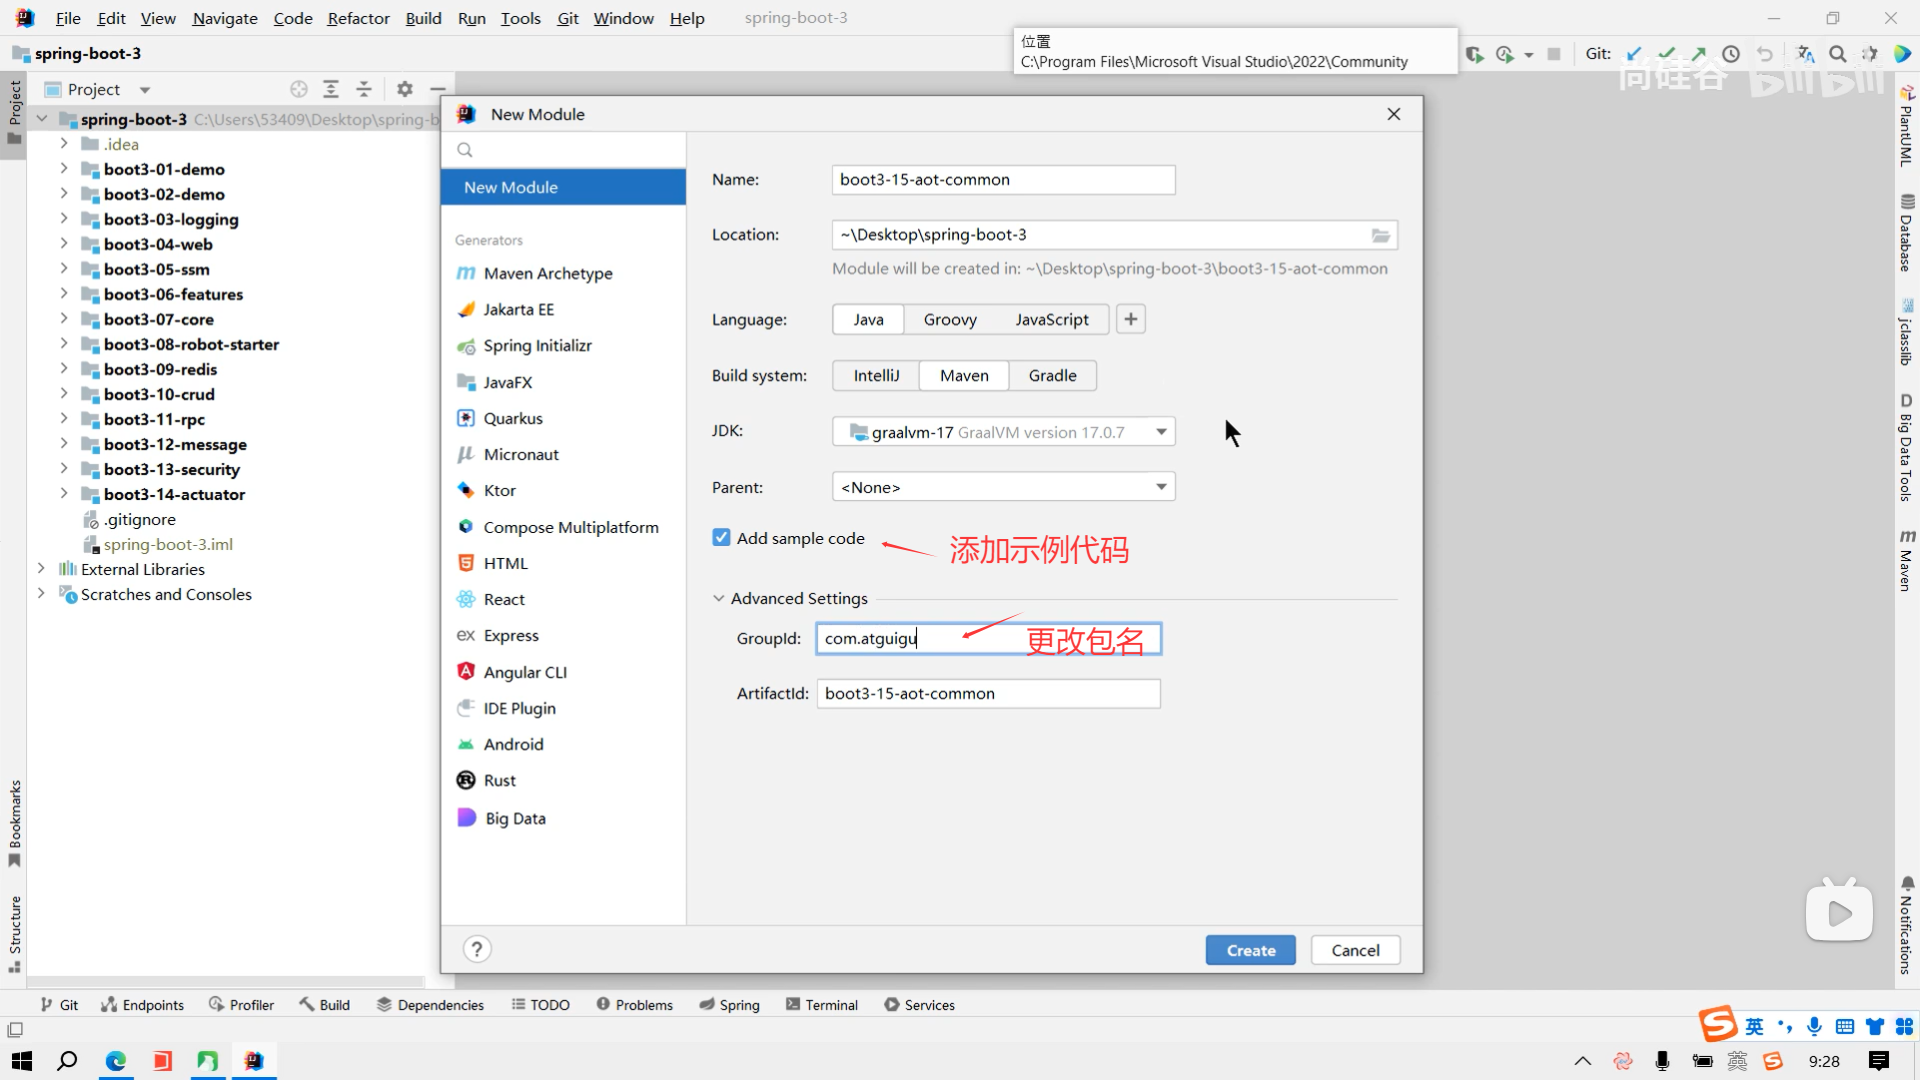Open Project panel settings gear

[405, 89]
